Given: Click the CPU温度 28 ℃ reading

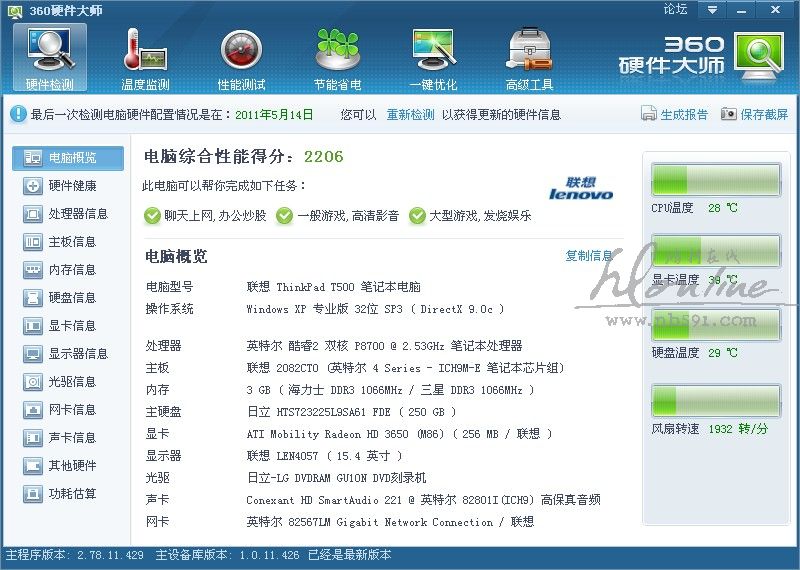Looking at the screenshot, I should coord(722,208).
